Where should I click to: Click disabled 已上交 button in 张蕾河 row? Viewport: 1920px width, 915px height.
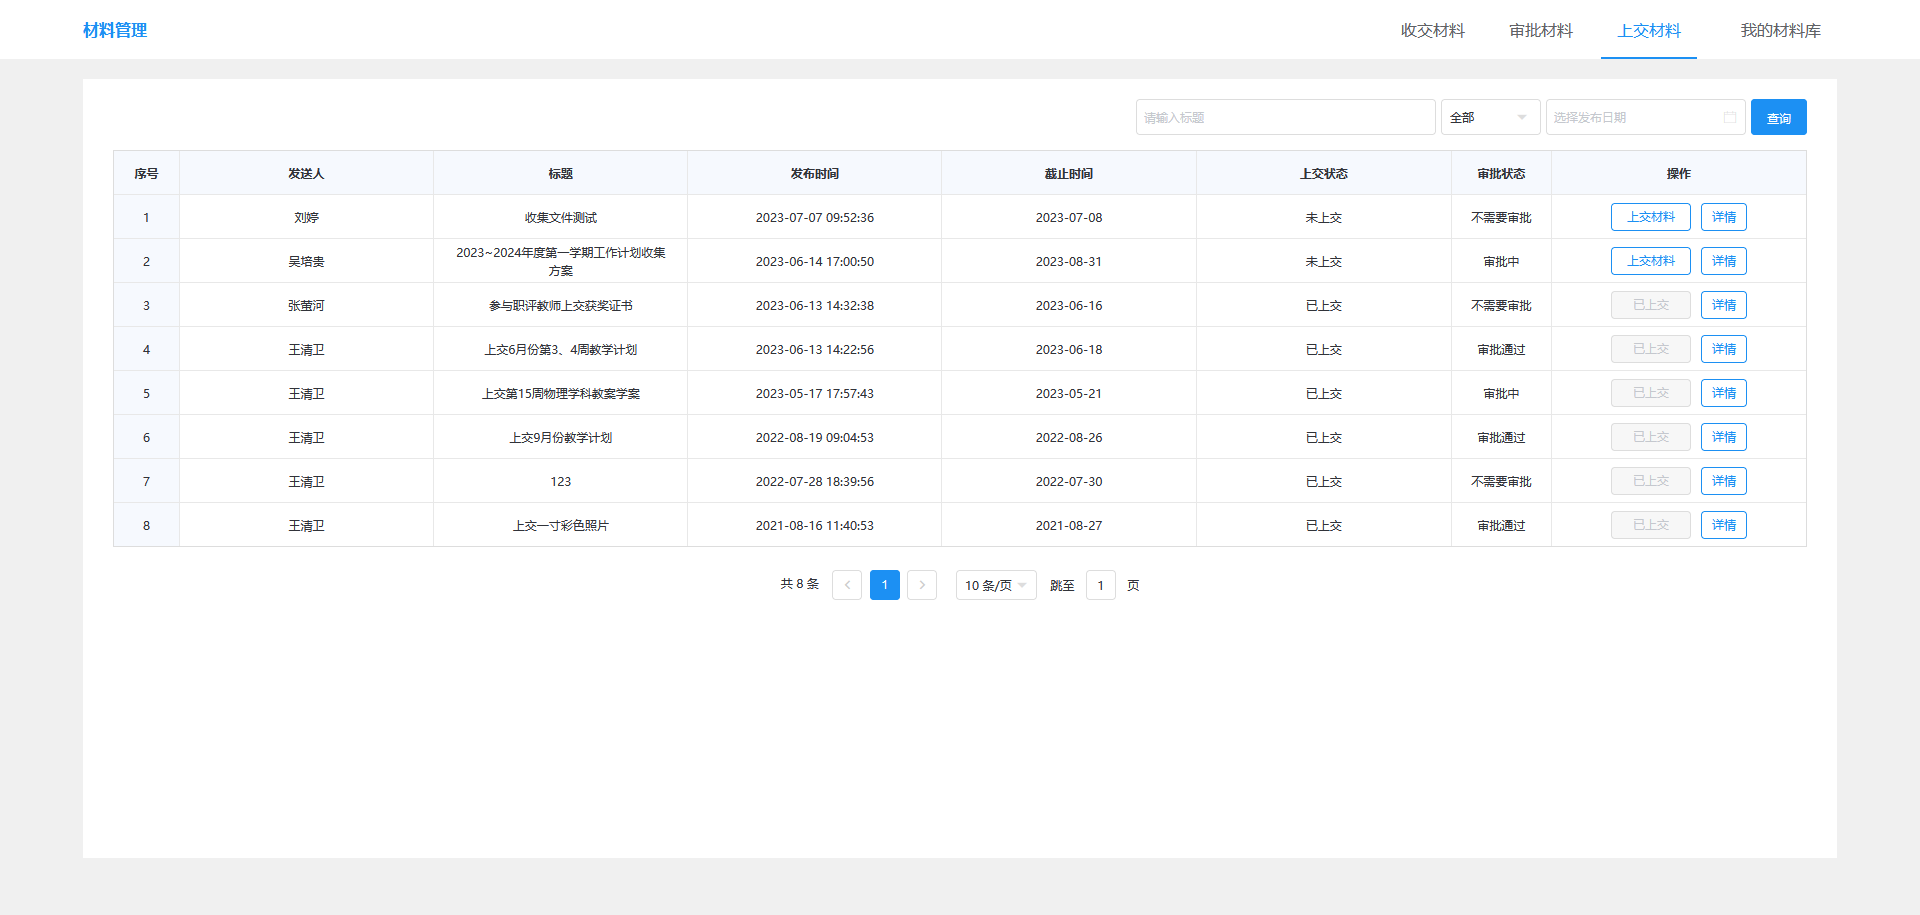pos(1650,305)
